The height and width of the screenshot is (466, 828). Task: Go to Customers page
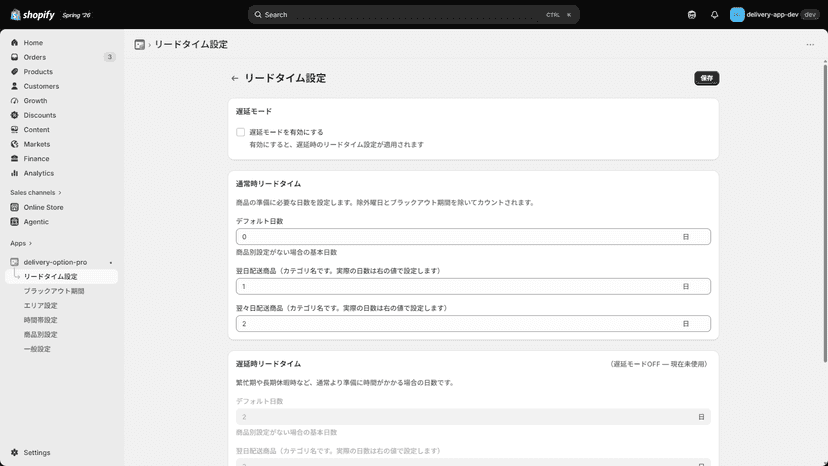41,86
